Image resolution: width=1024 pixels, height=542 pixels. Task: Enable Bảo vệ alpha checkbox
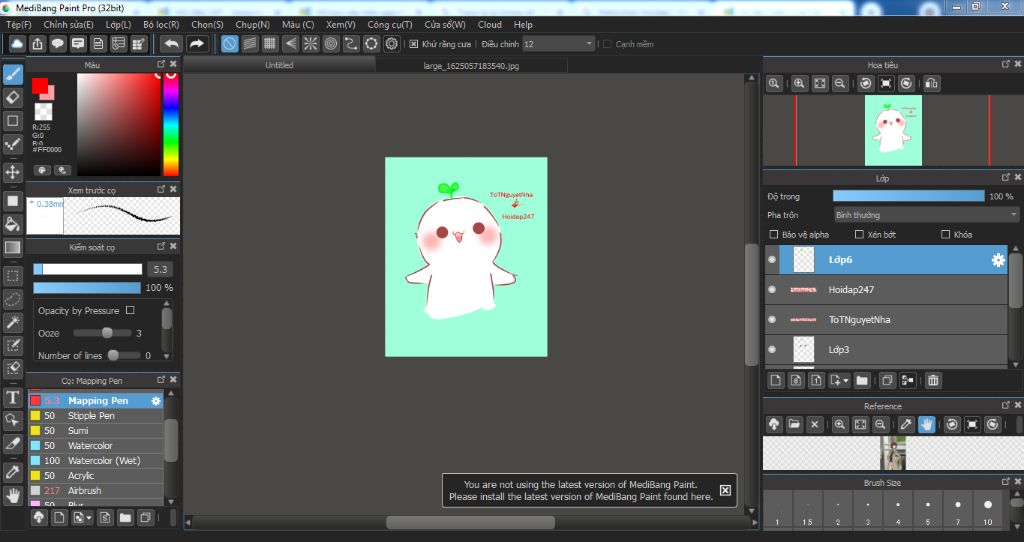click(x=774, y=234)
